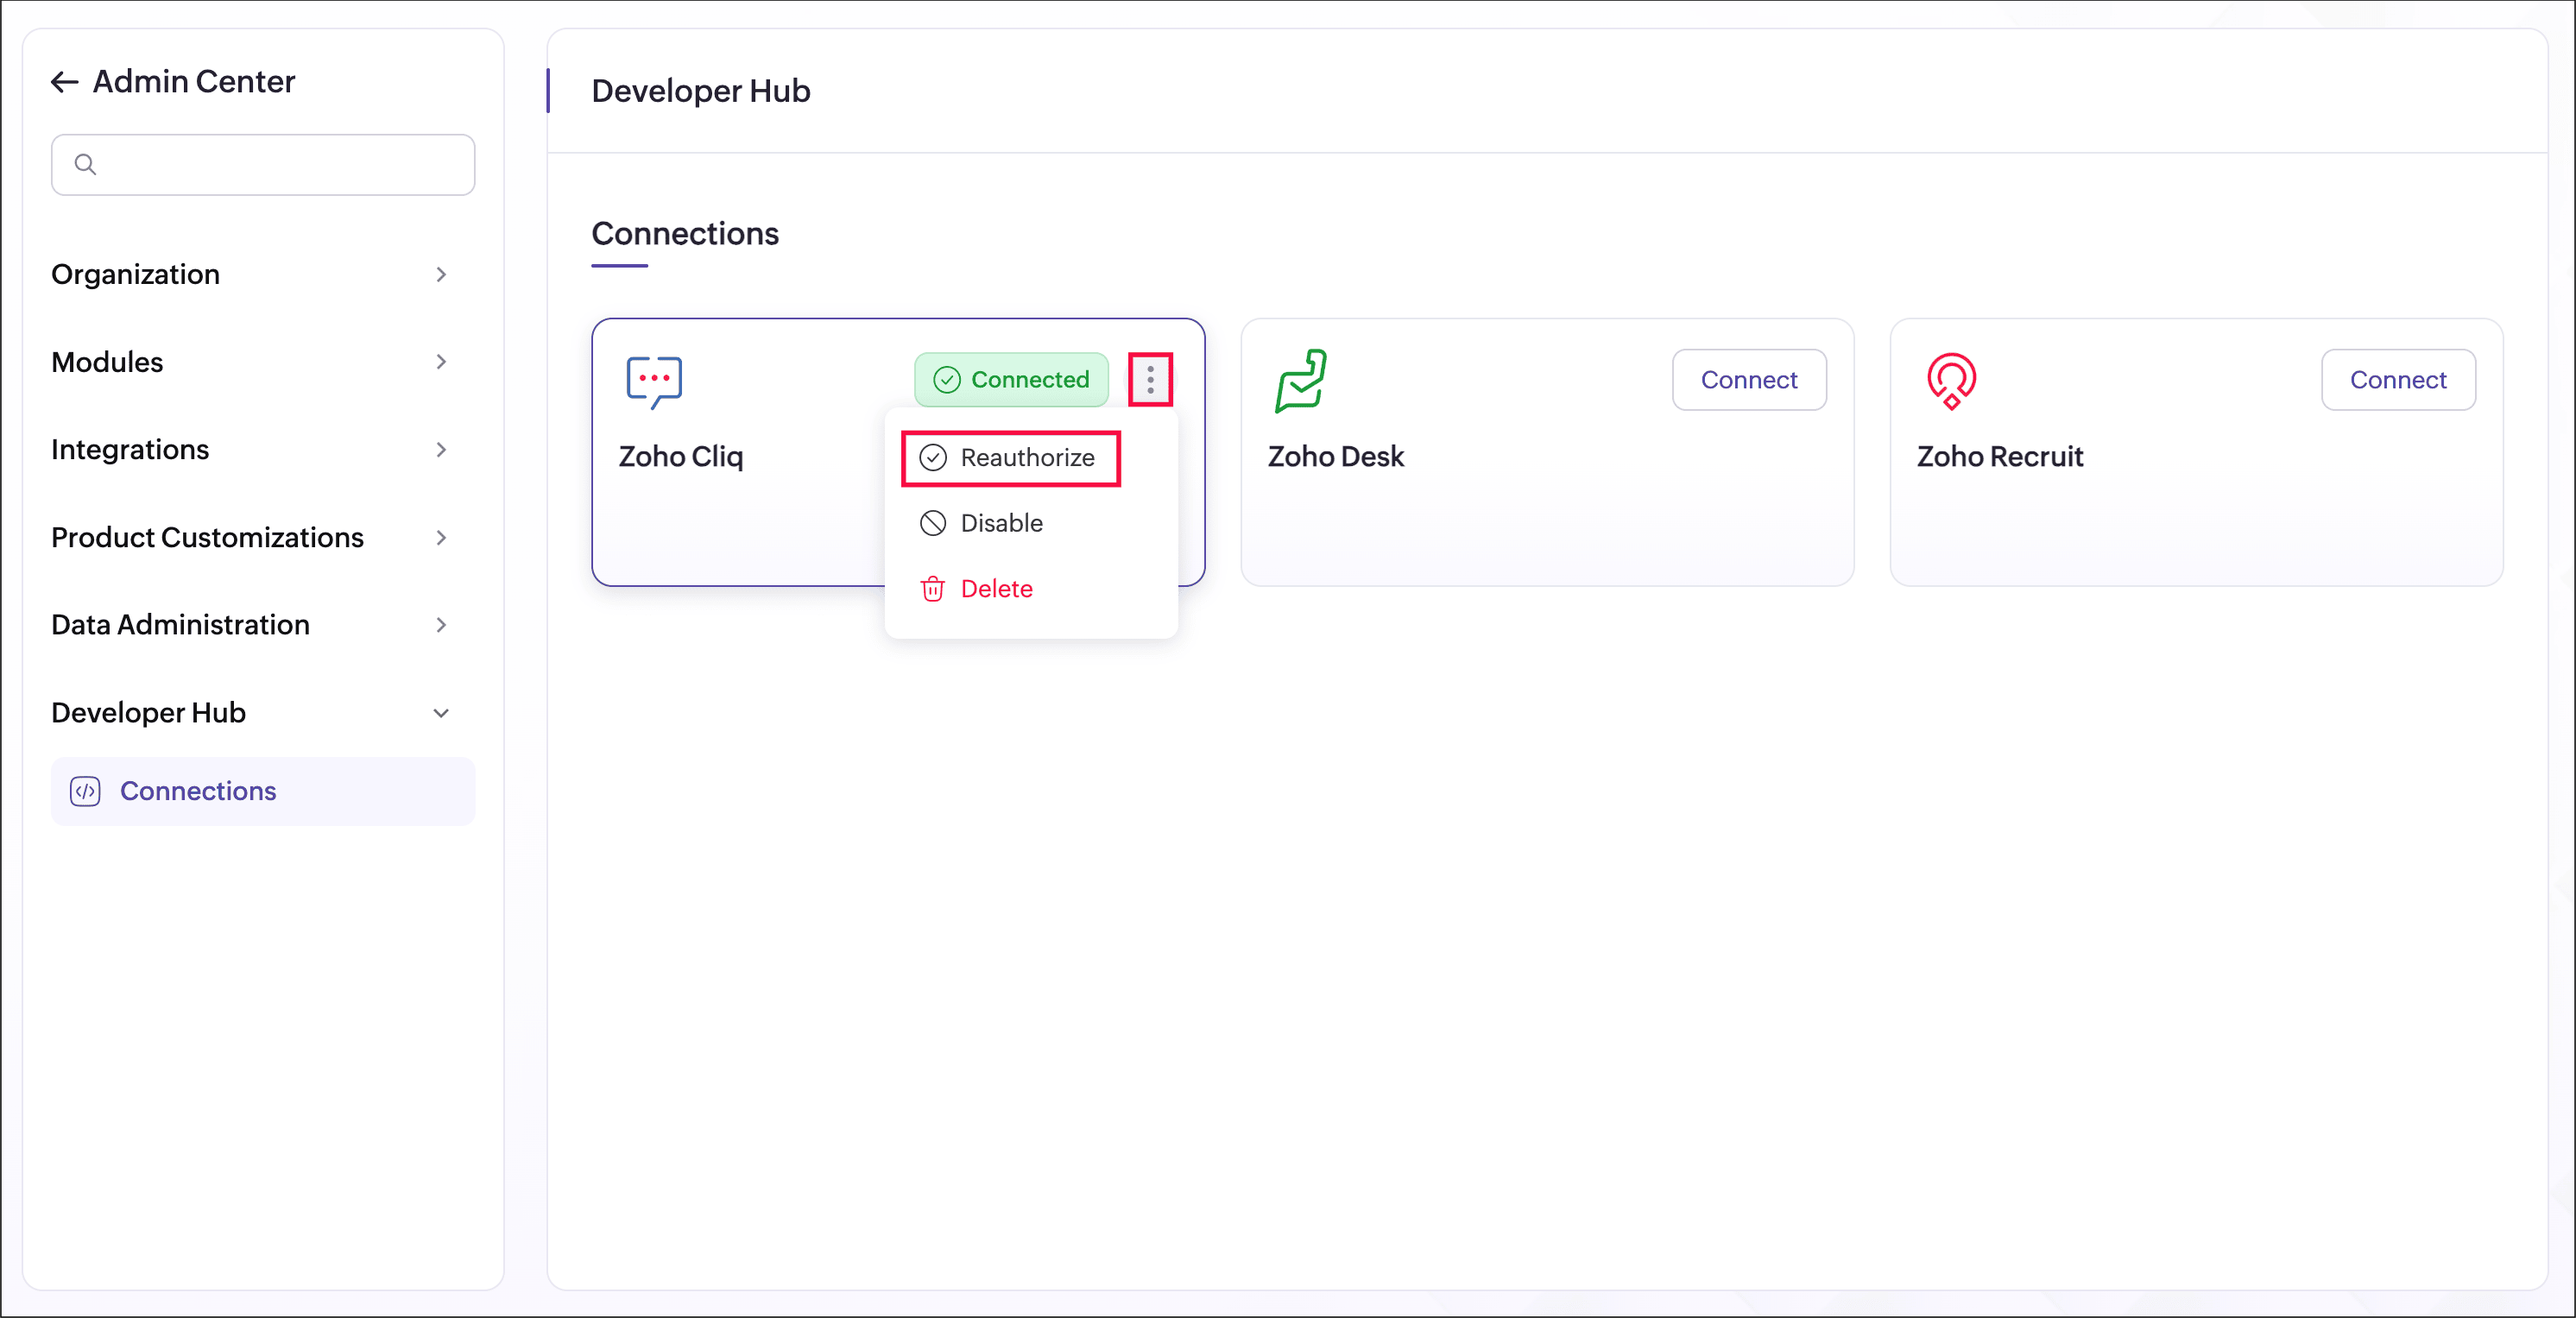This screenshot has width=2576, height=1318.
Task: Click into the Admin Center search field
Action: click(x=263, y=165)
